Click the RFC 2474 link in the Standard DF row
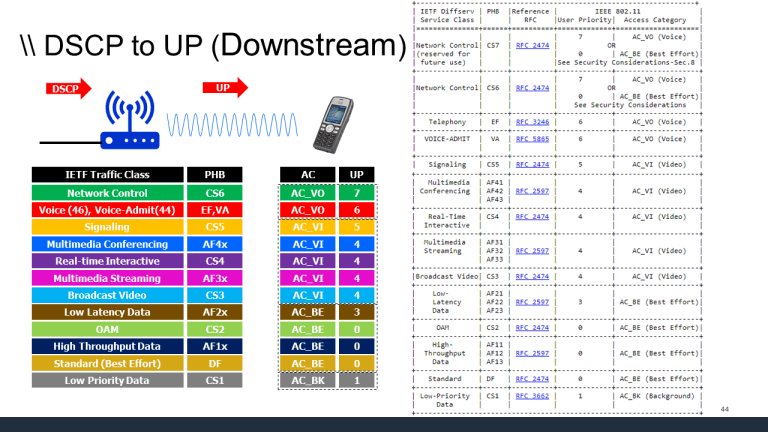This screenshot has width=768, height=432. pyautogui.click(x=532, y=379)
